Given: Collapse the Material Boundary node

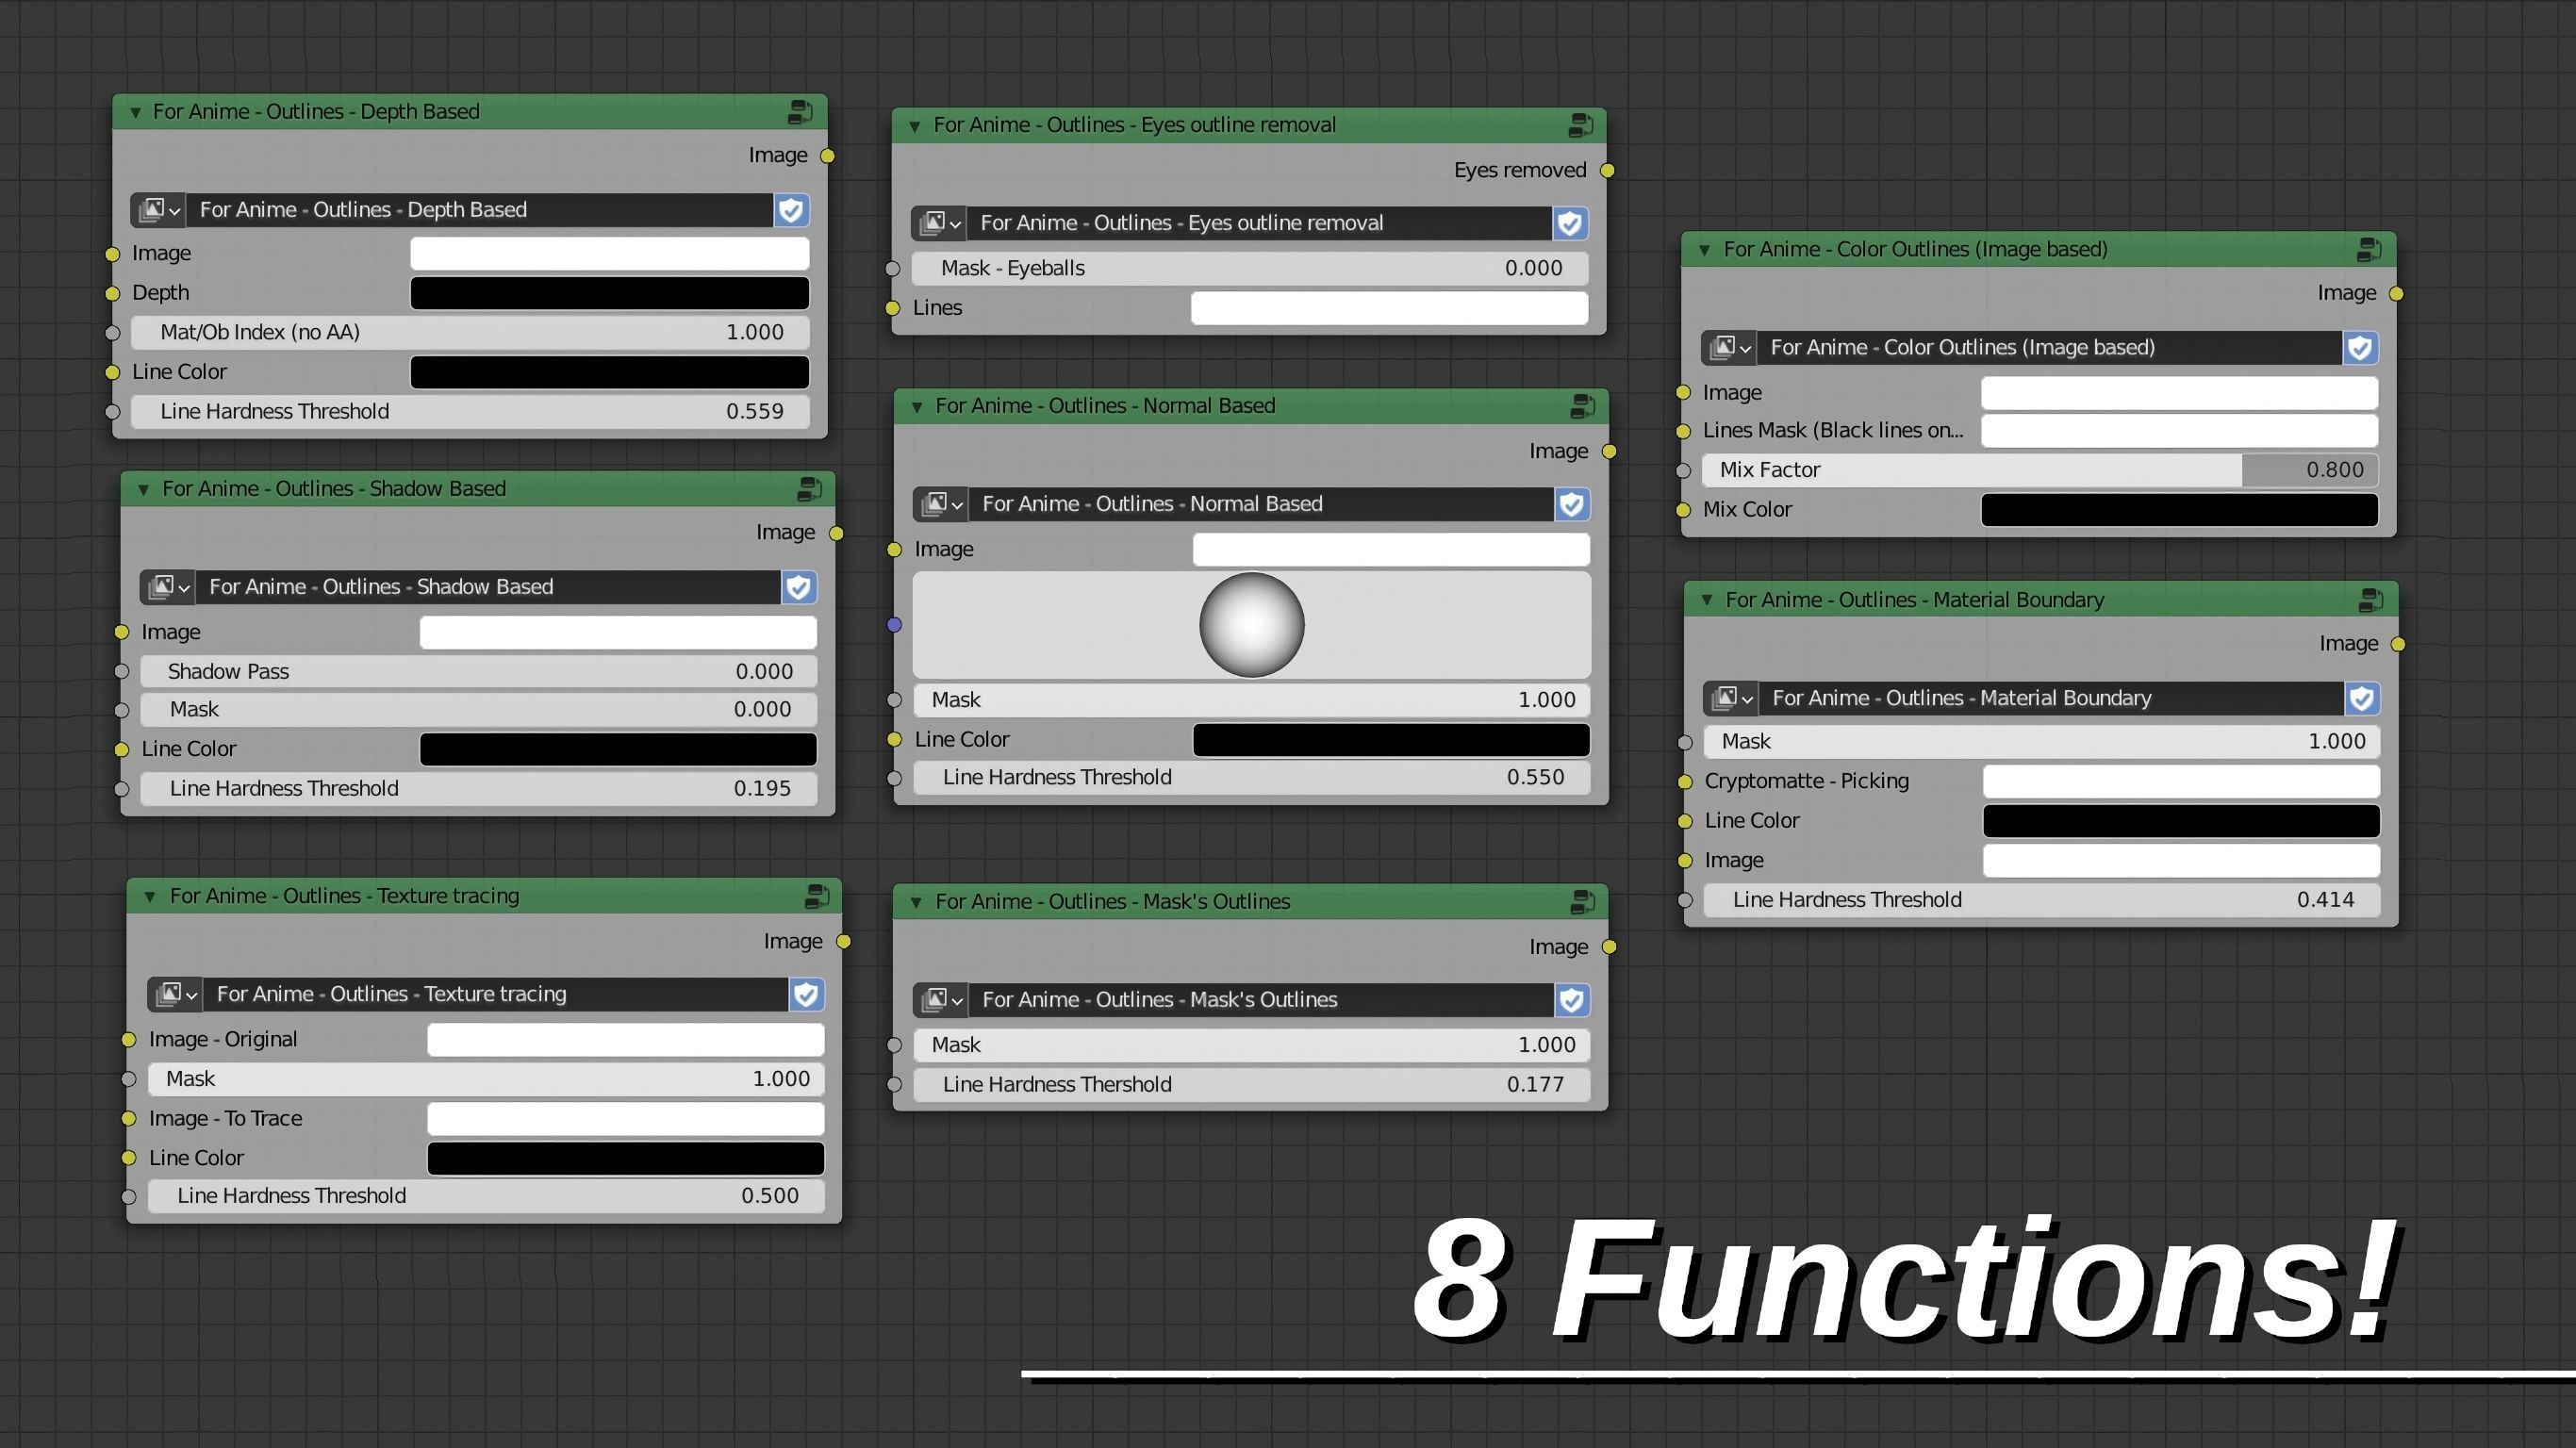Looking at the screenshot, I should pos(1706,601).
